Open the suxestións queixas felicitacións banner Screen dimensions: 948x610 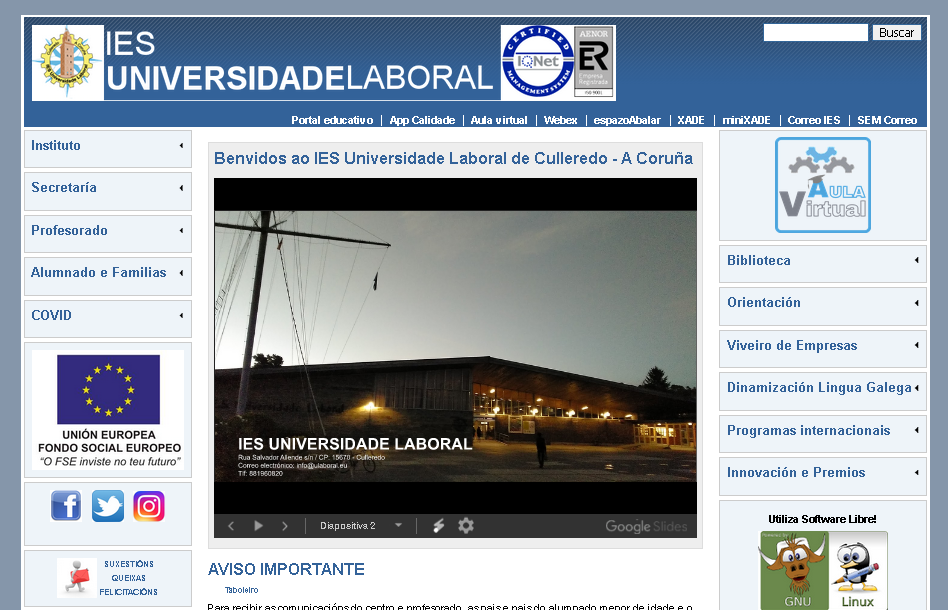click(108, 577)
